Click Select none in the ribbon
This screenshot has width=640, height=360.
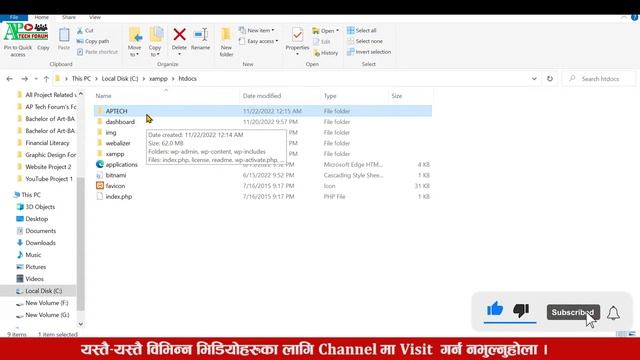365,41
